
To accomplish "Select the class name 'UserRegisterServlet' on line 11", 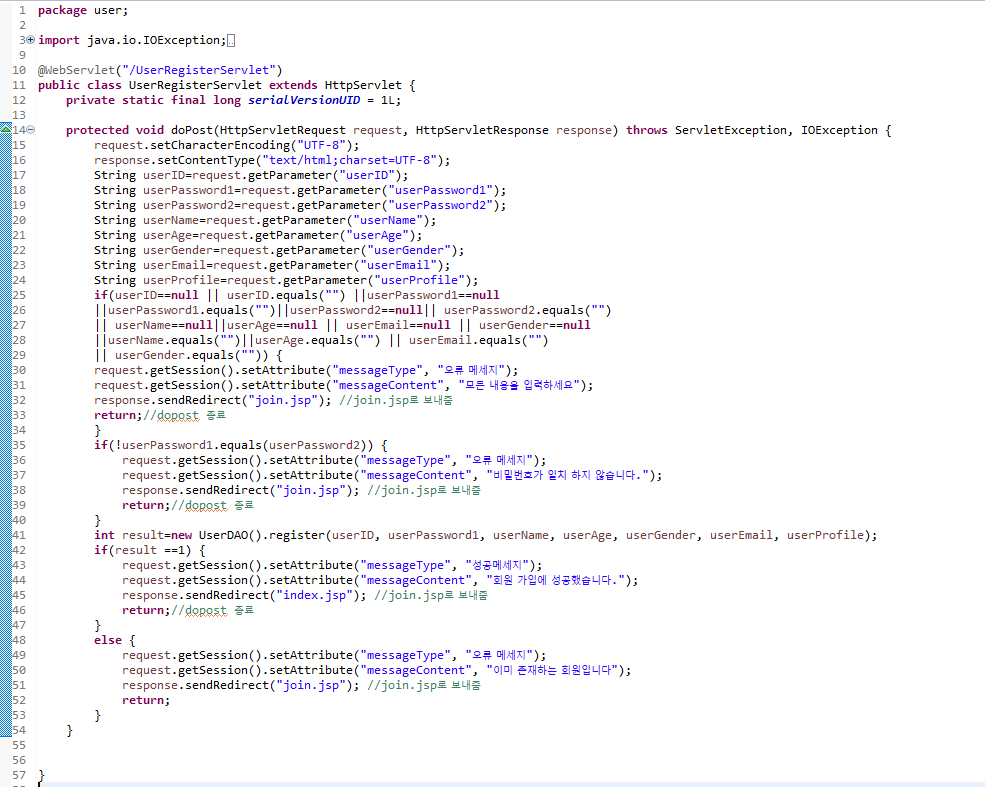I will tap(195, 85).
